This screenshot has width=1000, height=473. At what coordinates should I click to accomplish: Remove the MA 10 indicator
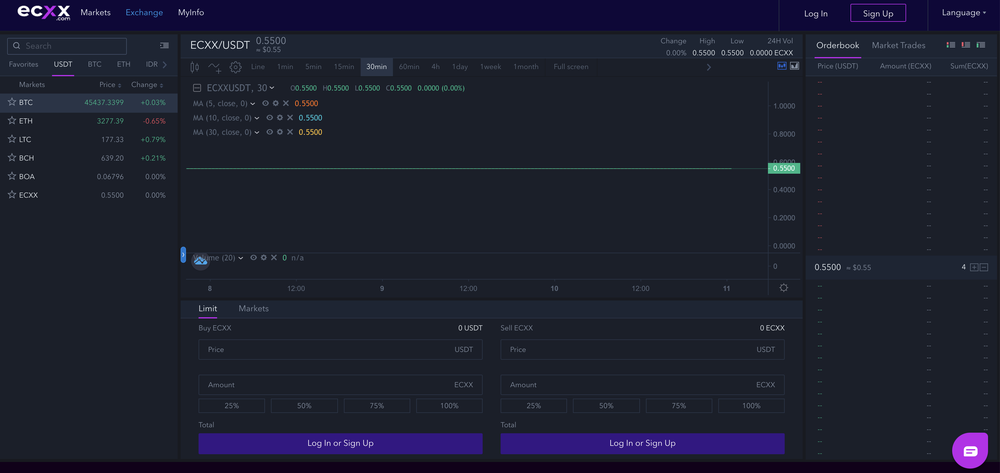coord(290,118)
